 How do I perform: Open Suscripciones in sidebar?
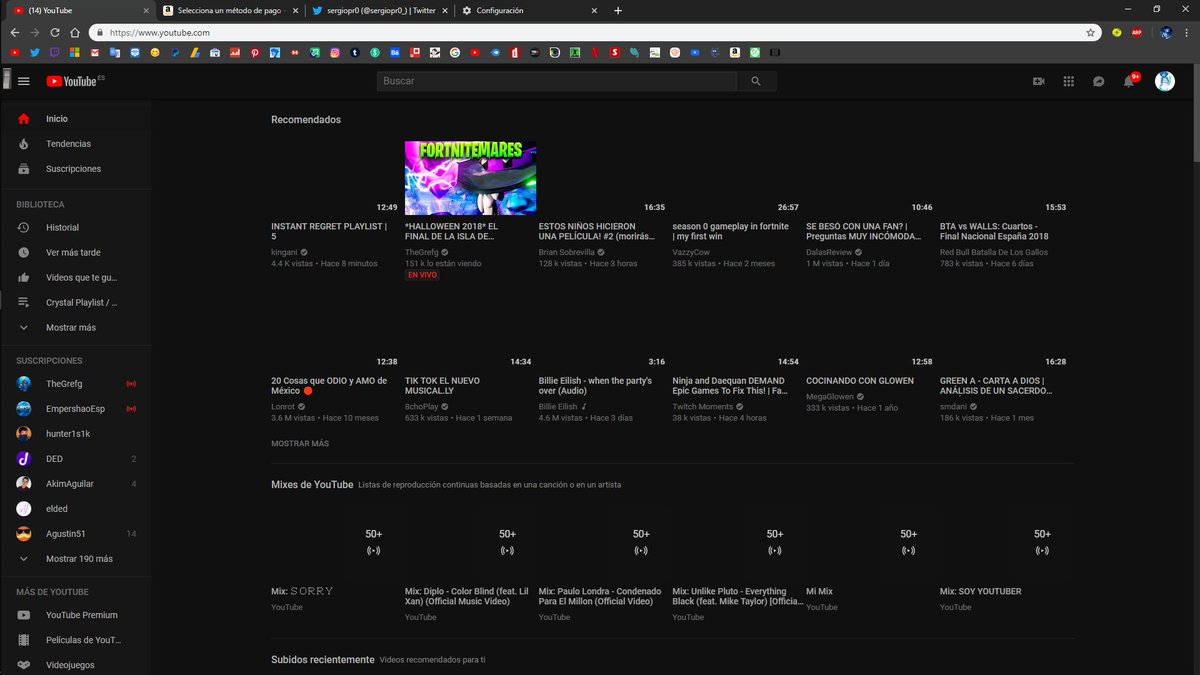pyautogui.click(x=76, y=169)
